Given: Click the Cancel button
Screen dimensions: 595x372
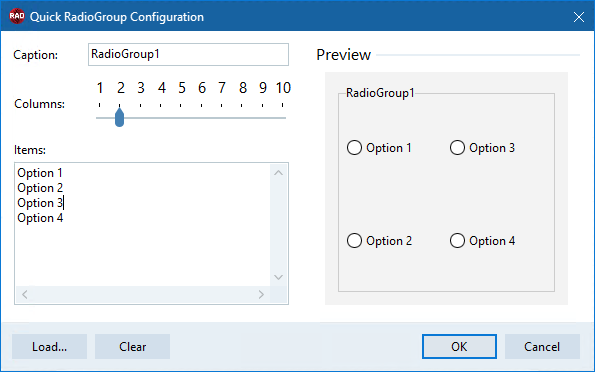Looking at the screenshot, I should tap(542, 347).
